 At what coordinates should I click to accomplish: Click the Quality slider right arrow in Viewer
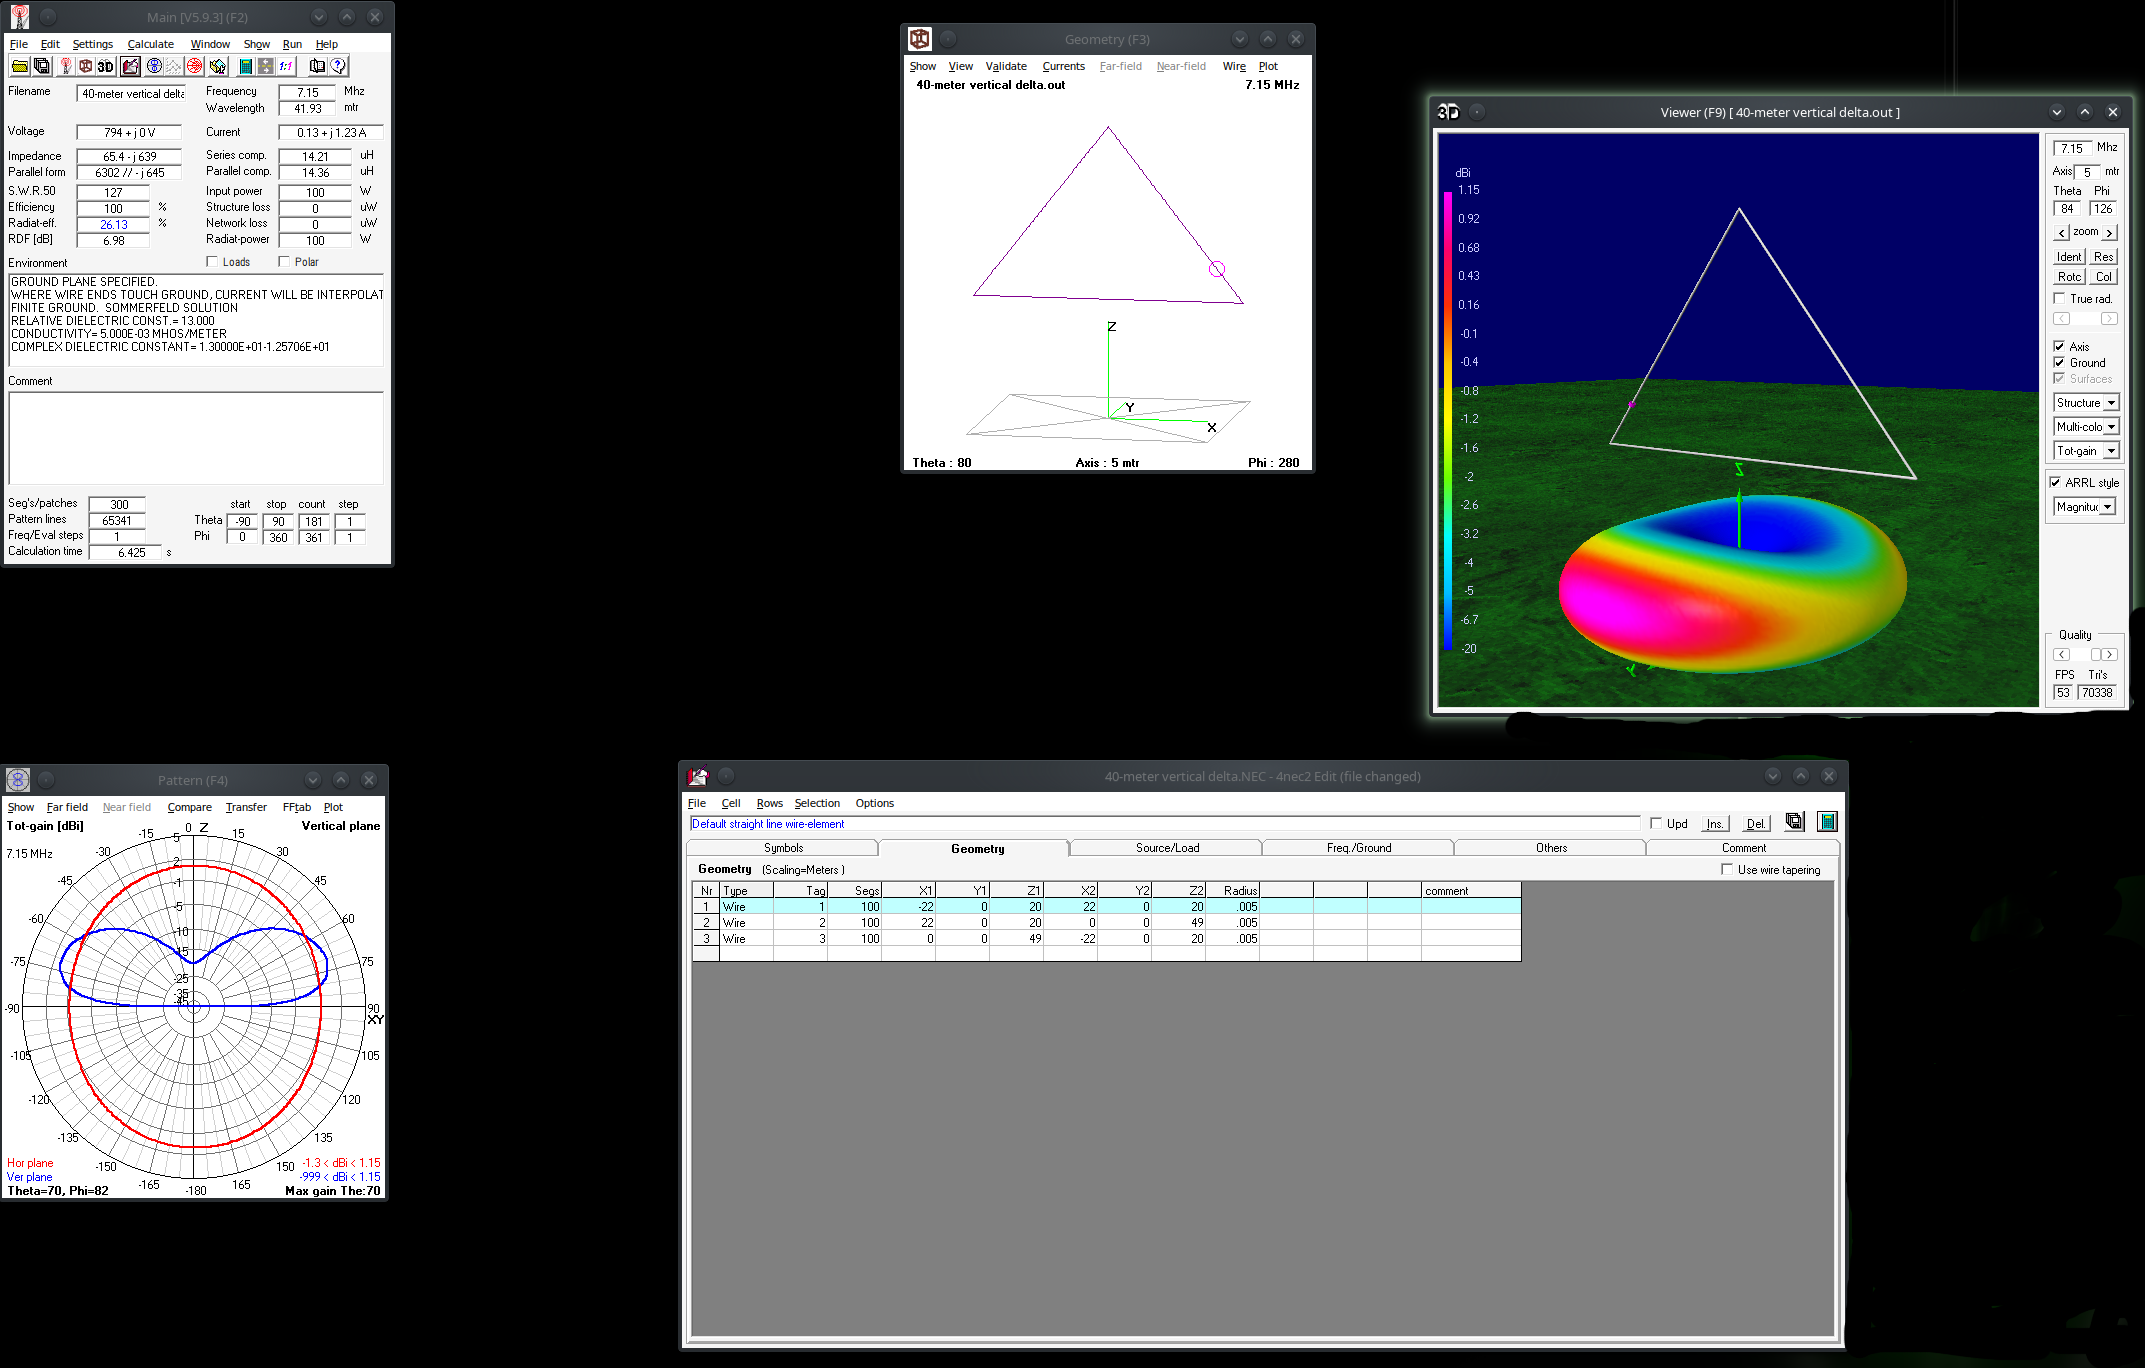2110,655
